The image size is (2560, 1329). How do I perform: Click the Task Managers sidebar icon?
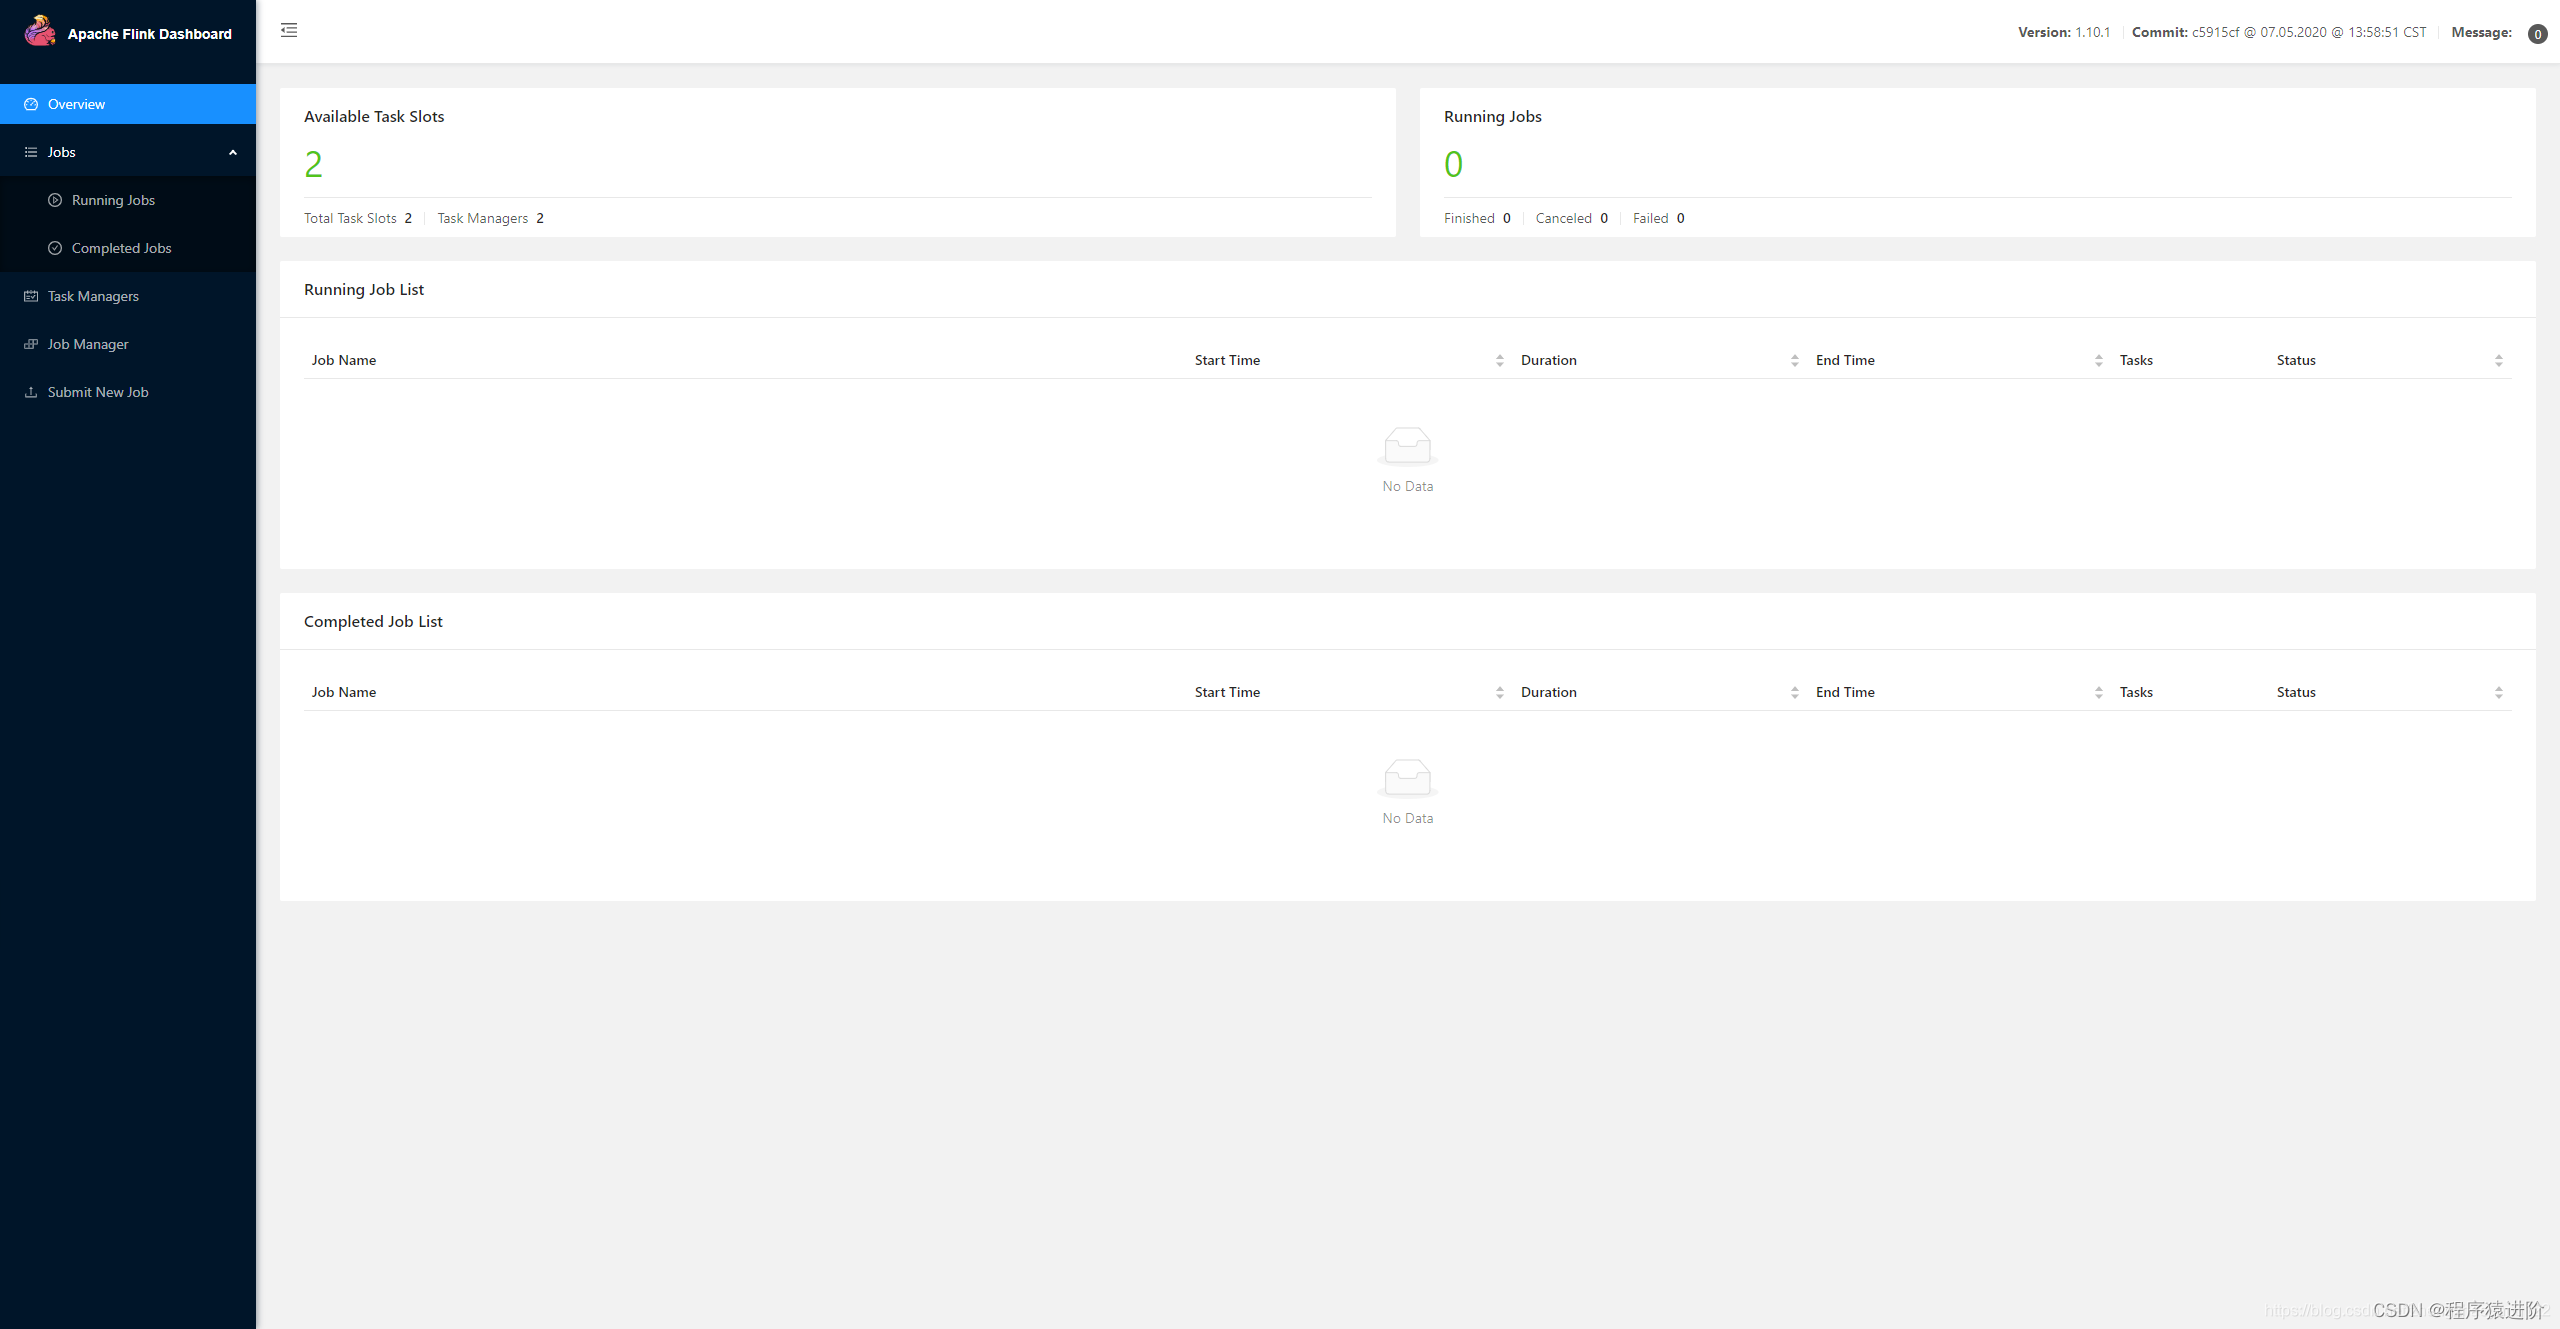(32, 295)
